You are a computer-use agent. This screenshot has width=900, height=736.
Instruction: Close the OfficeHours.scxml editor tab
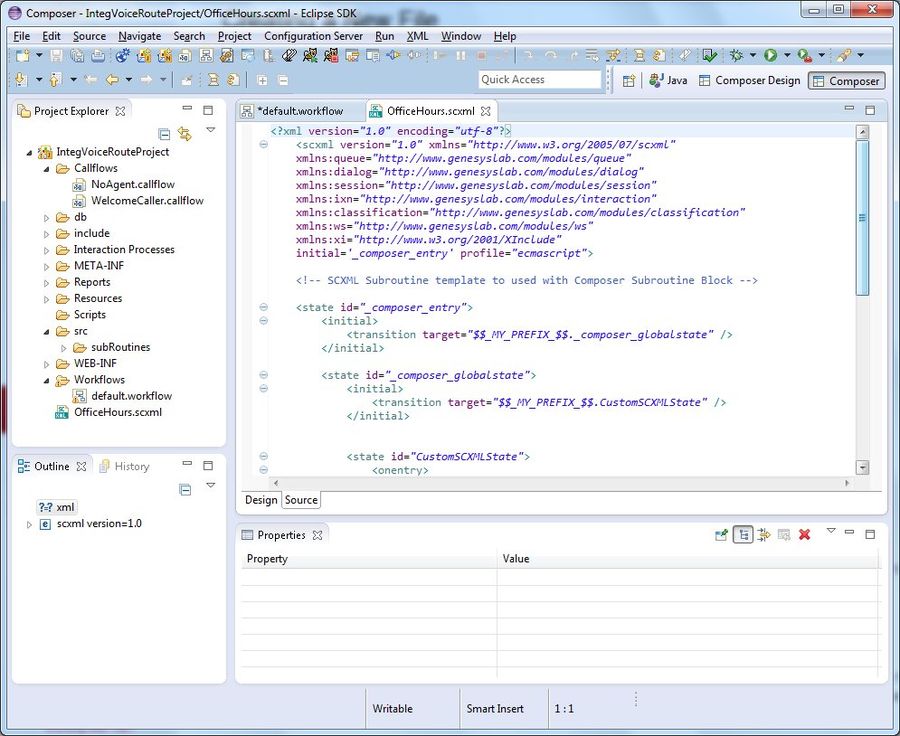point(486,111)
